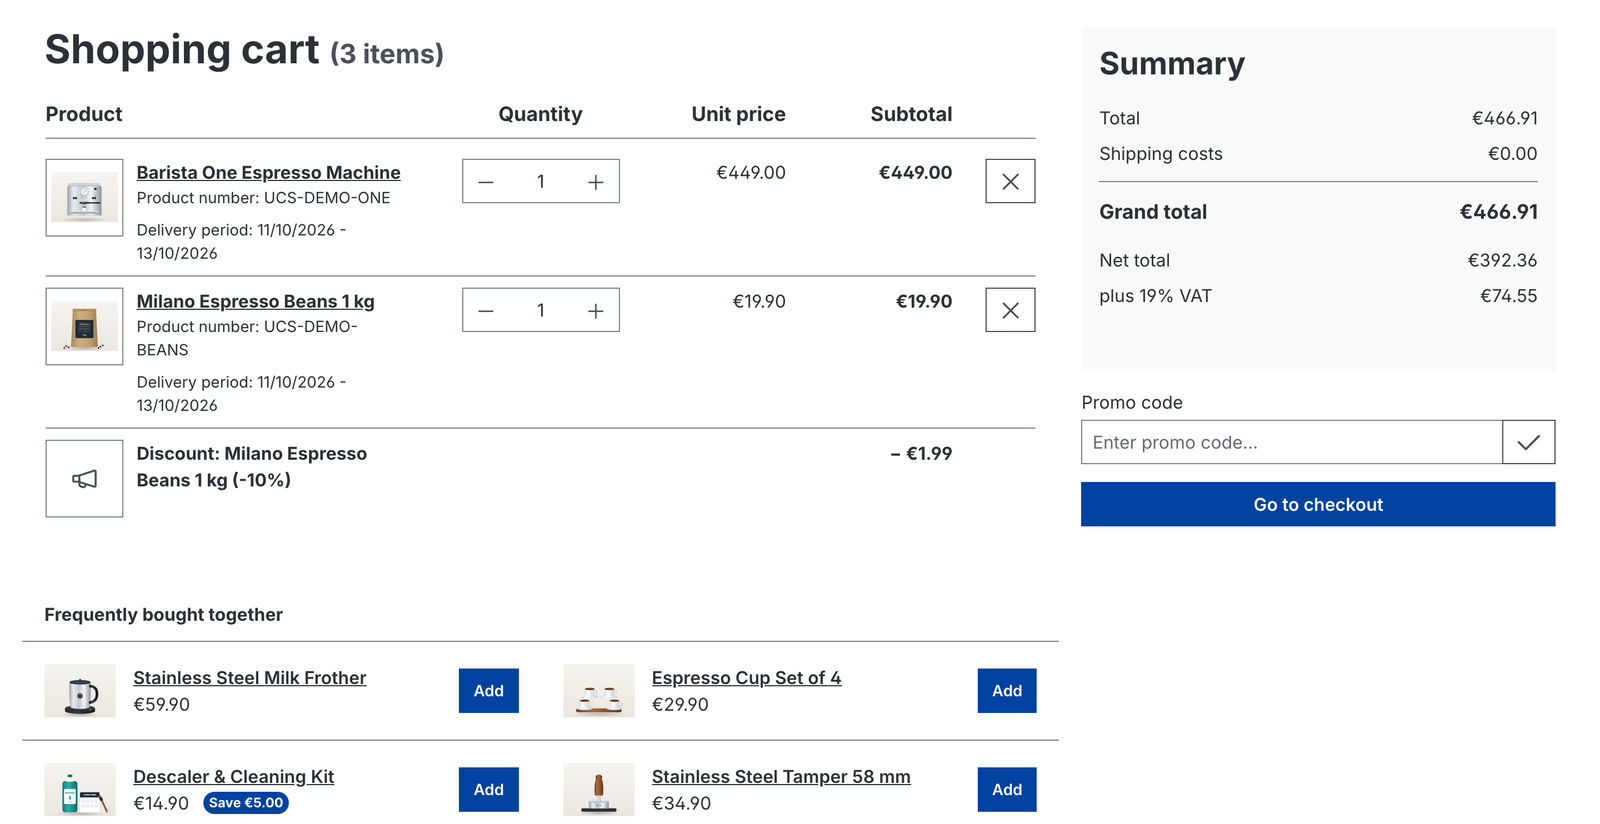Increase Milano Espresso Beans quantity
Screen dimensions: 1600x824
pos(596,311)
